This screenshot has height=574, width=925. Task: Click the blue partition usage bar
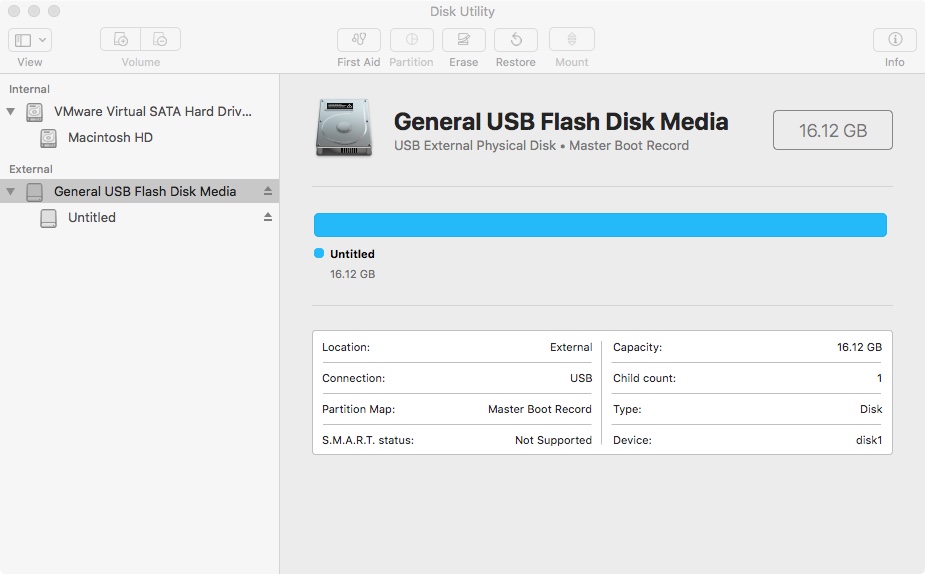pos(600,225)
